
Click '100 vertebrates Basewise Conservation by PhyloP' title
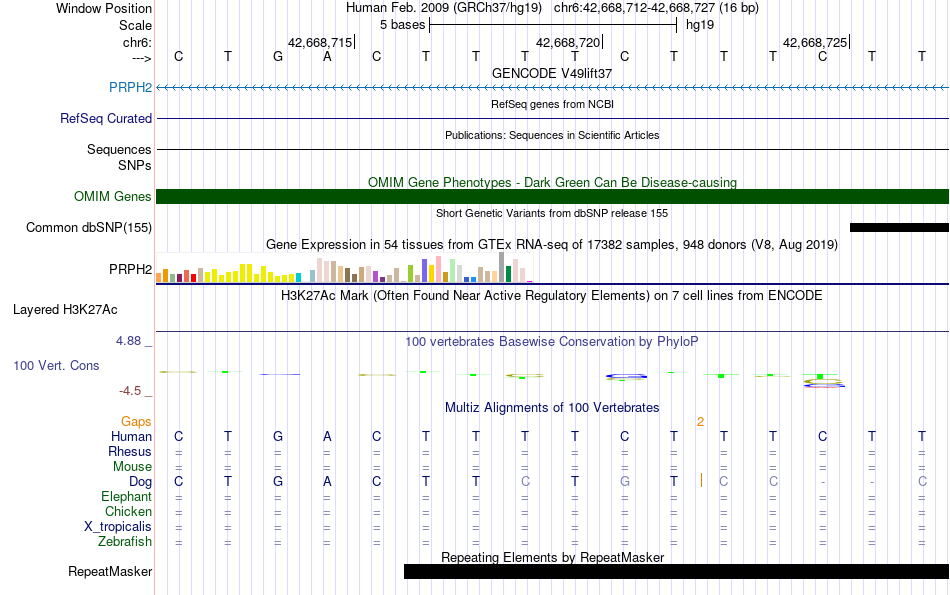552,342
